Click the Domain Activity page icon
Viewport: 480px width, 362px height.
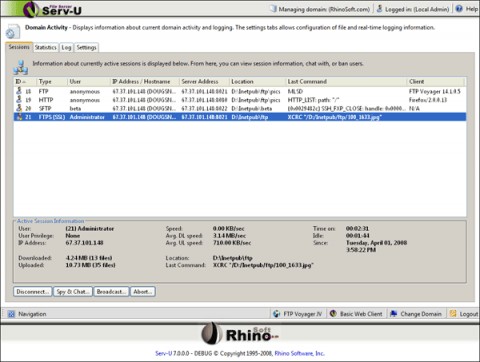pos(12,31)
